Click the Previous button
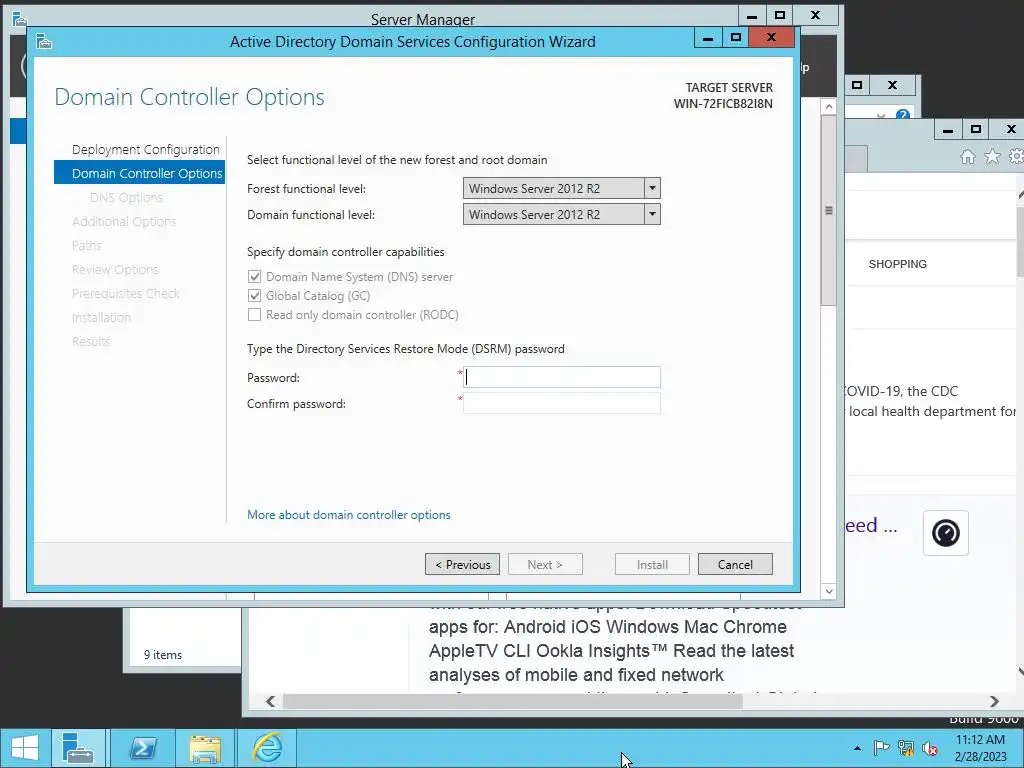Viewport: 1024px width, 768px height. 462,564
